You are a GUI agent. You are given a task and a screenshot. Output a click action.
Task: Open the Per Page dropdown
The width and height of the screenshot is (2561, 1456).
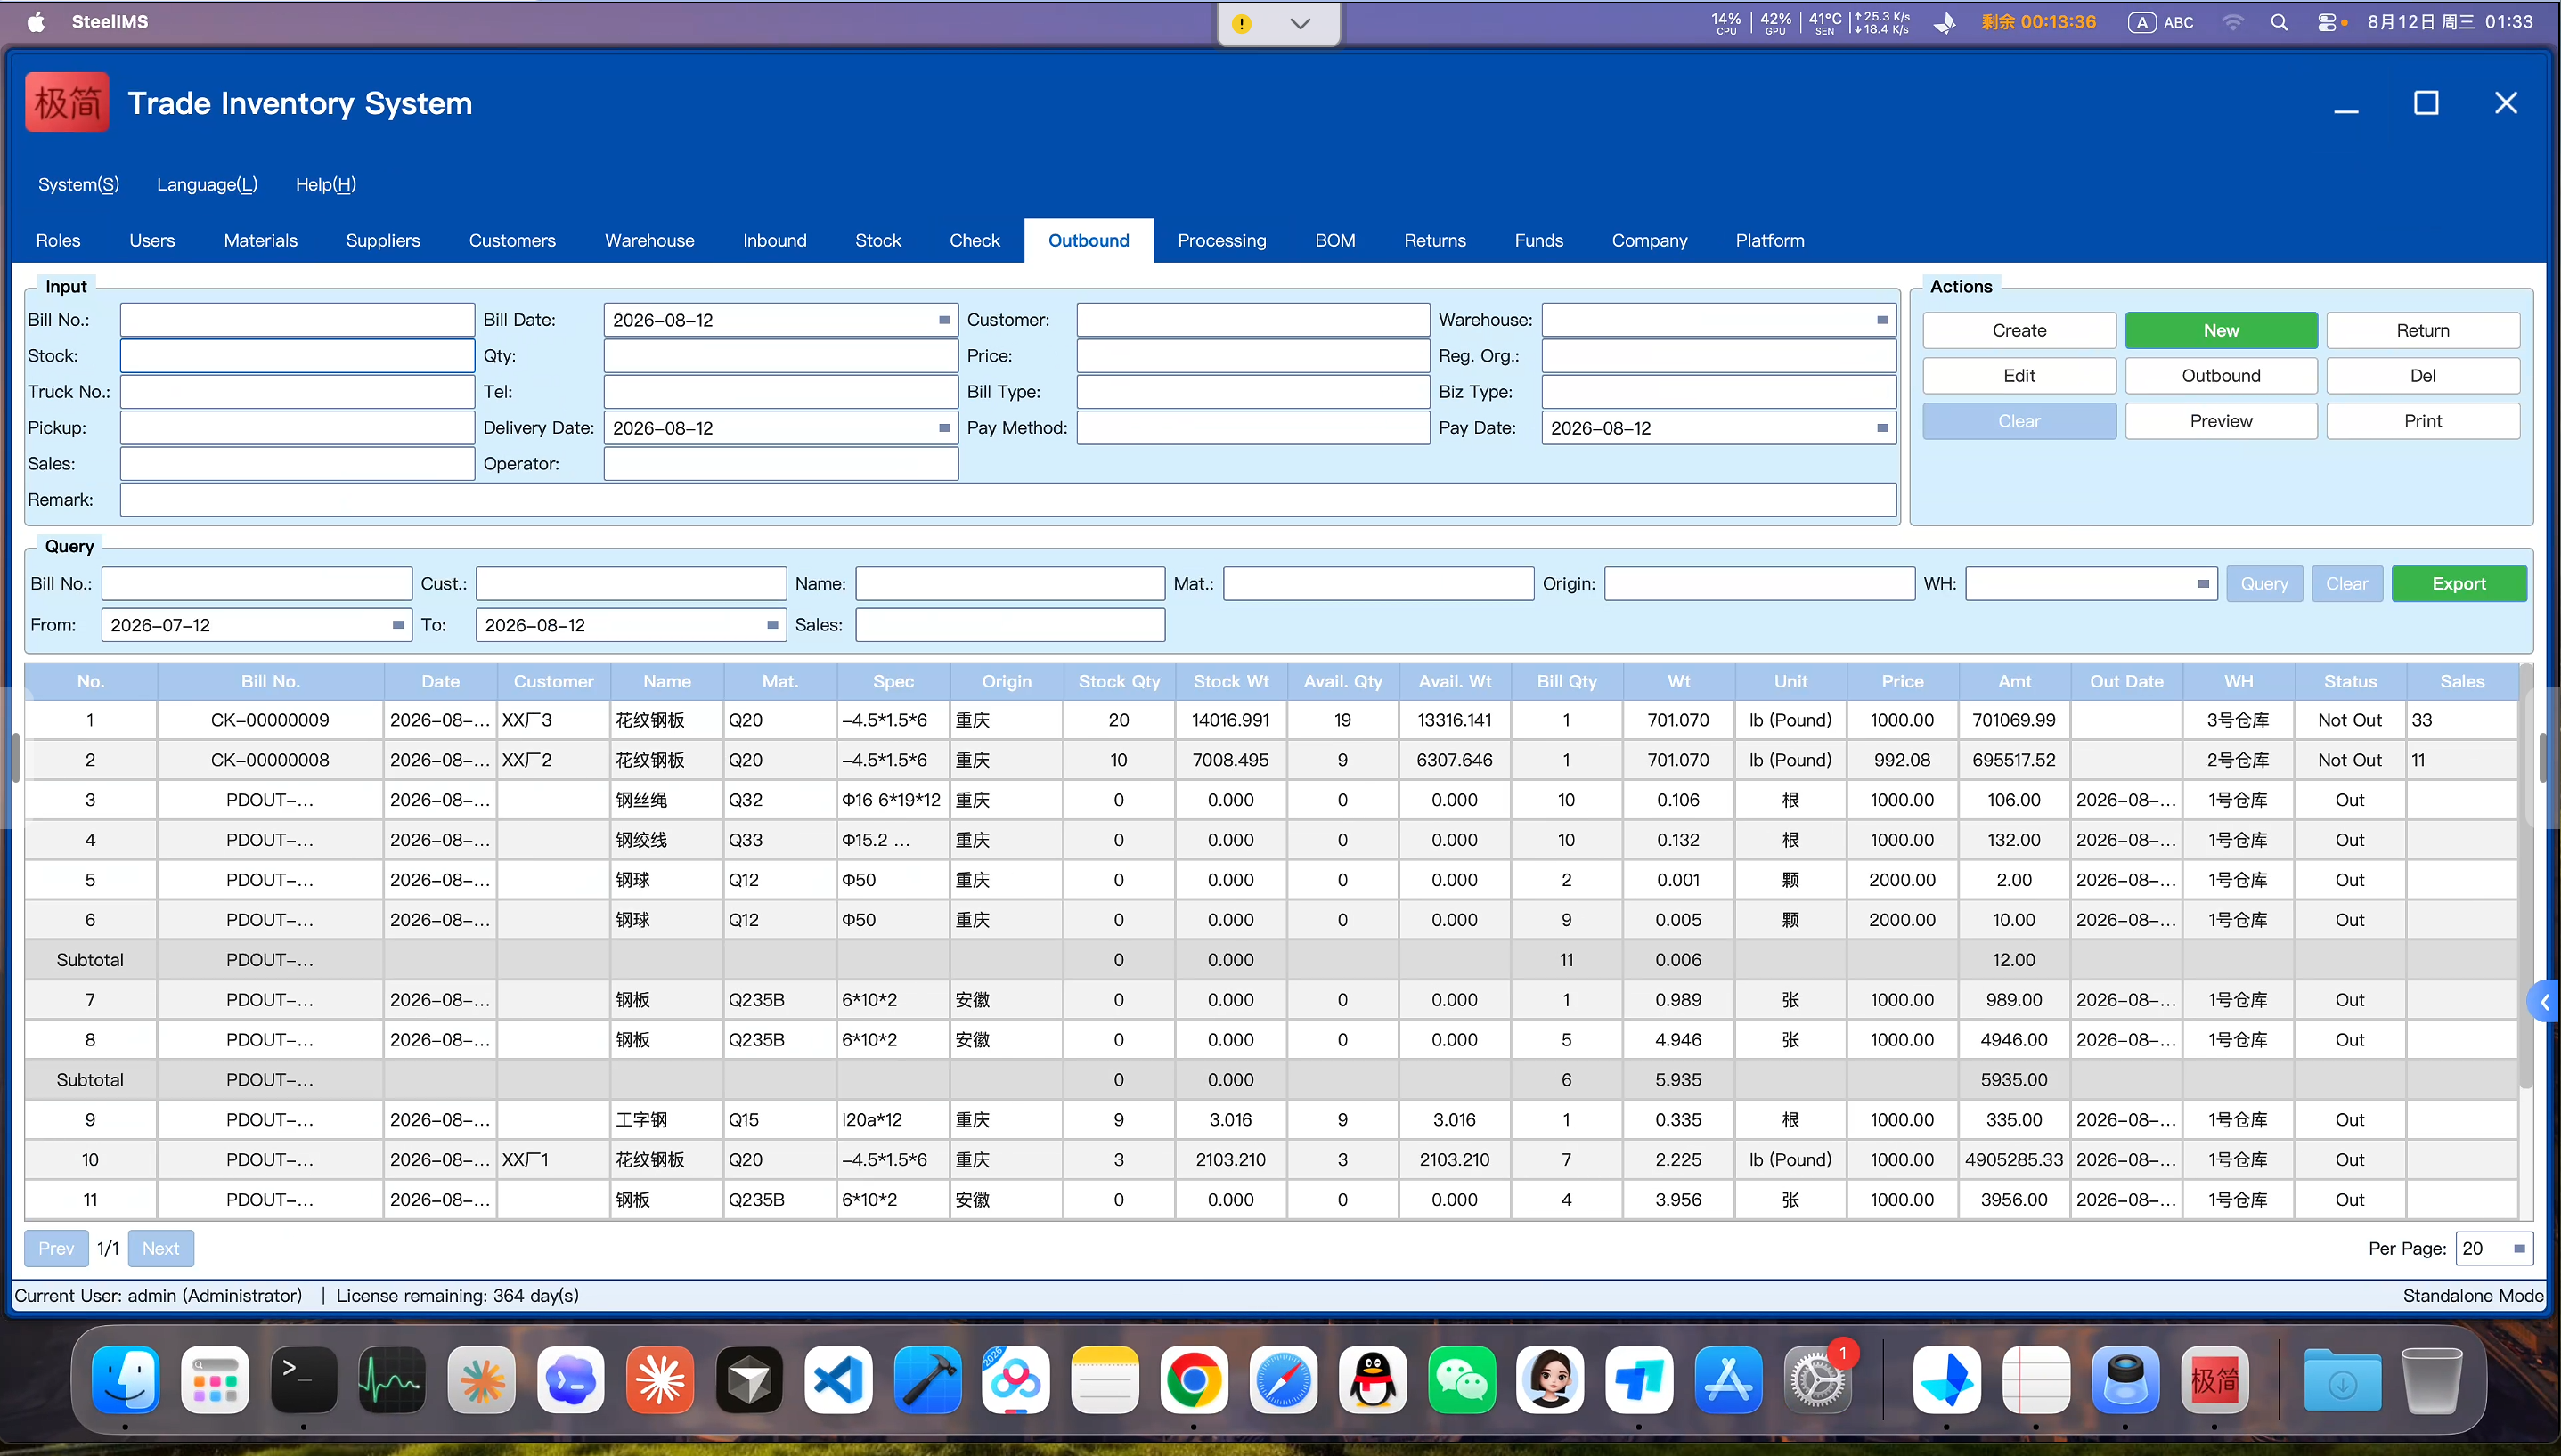pyautogui.click(x=2519, y=1248)
